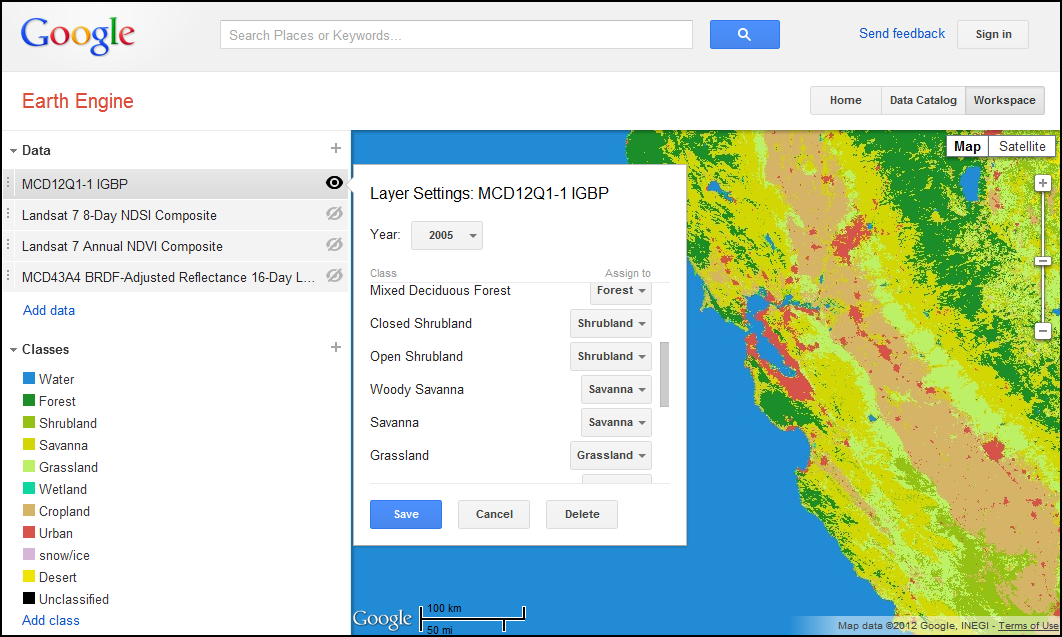Click the Add data link
The width and height of the screenshot is (1062, 637).
pos(49,311)
